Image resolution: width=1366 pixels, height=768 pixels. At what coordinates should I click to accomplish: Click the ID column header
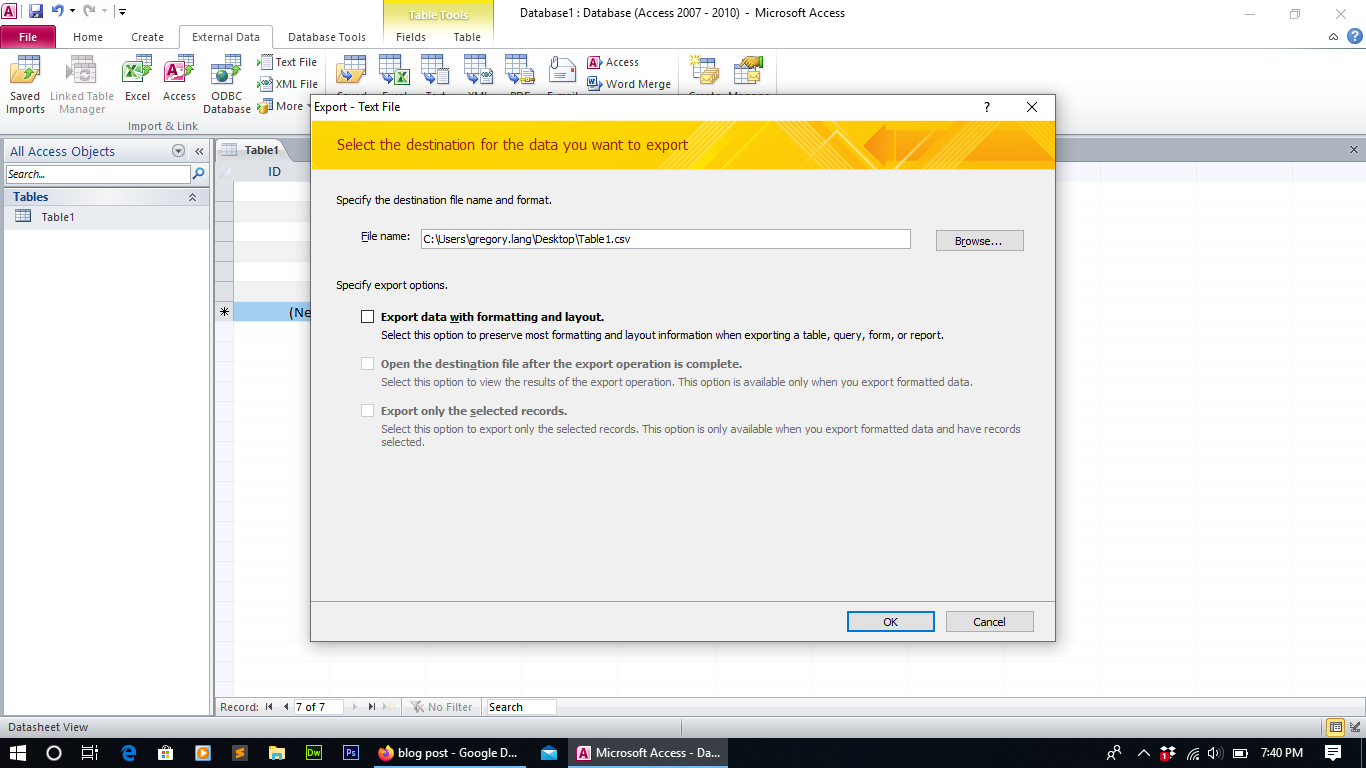pos(274,172)
